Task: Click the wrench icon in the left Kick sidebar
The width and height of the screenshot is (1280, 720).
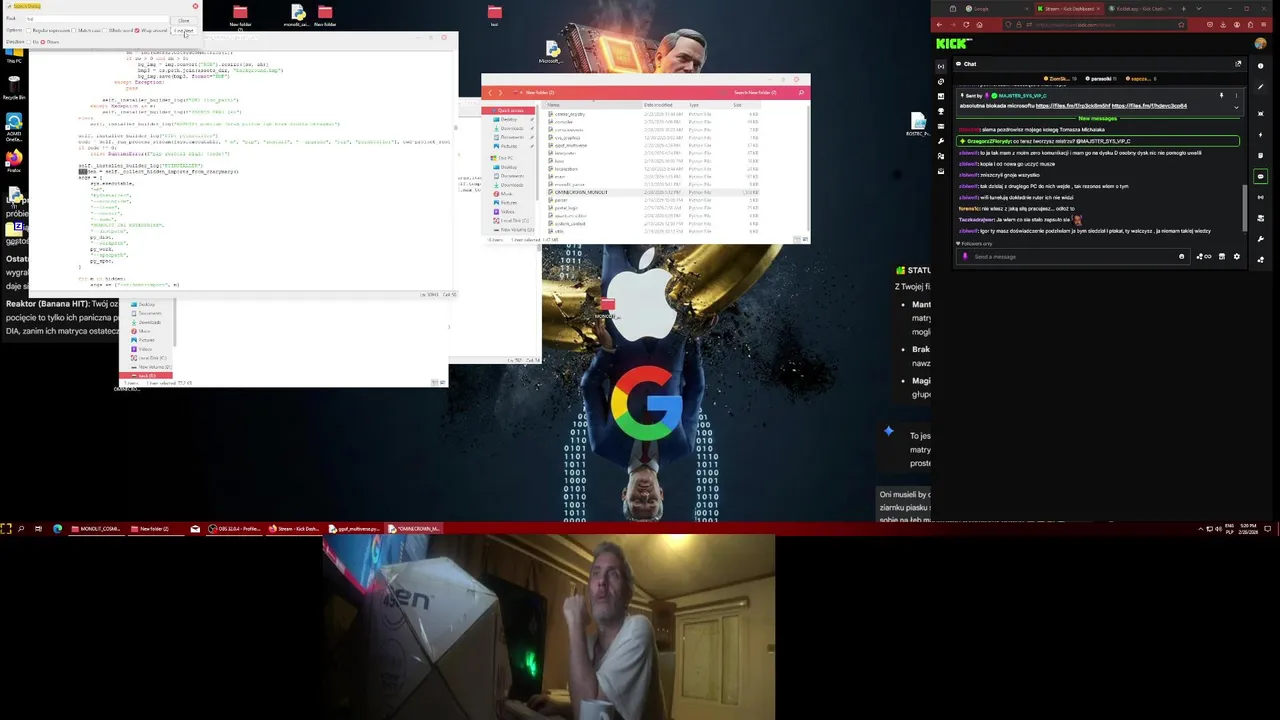Action: [x=941, y=141]
